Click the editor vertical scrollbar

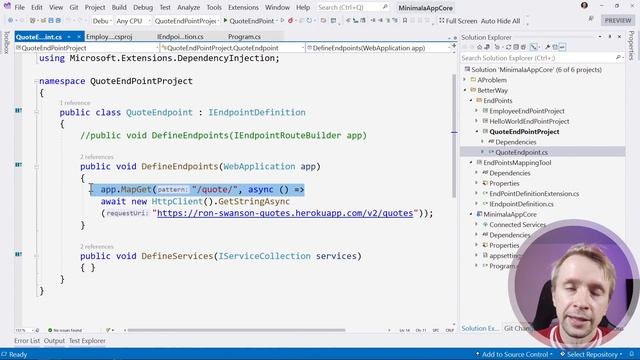pos(454,135)
